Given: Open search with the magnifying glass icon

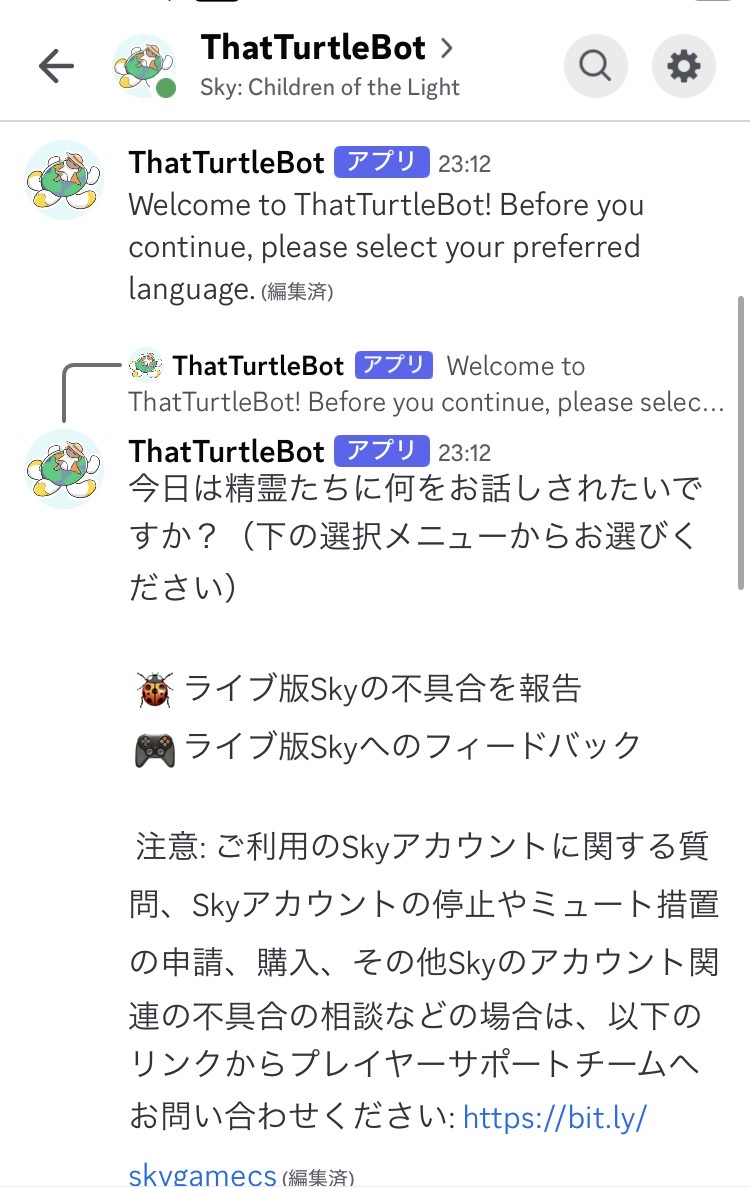Looking at the screenshot, I should click(595, 66).
